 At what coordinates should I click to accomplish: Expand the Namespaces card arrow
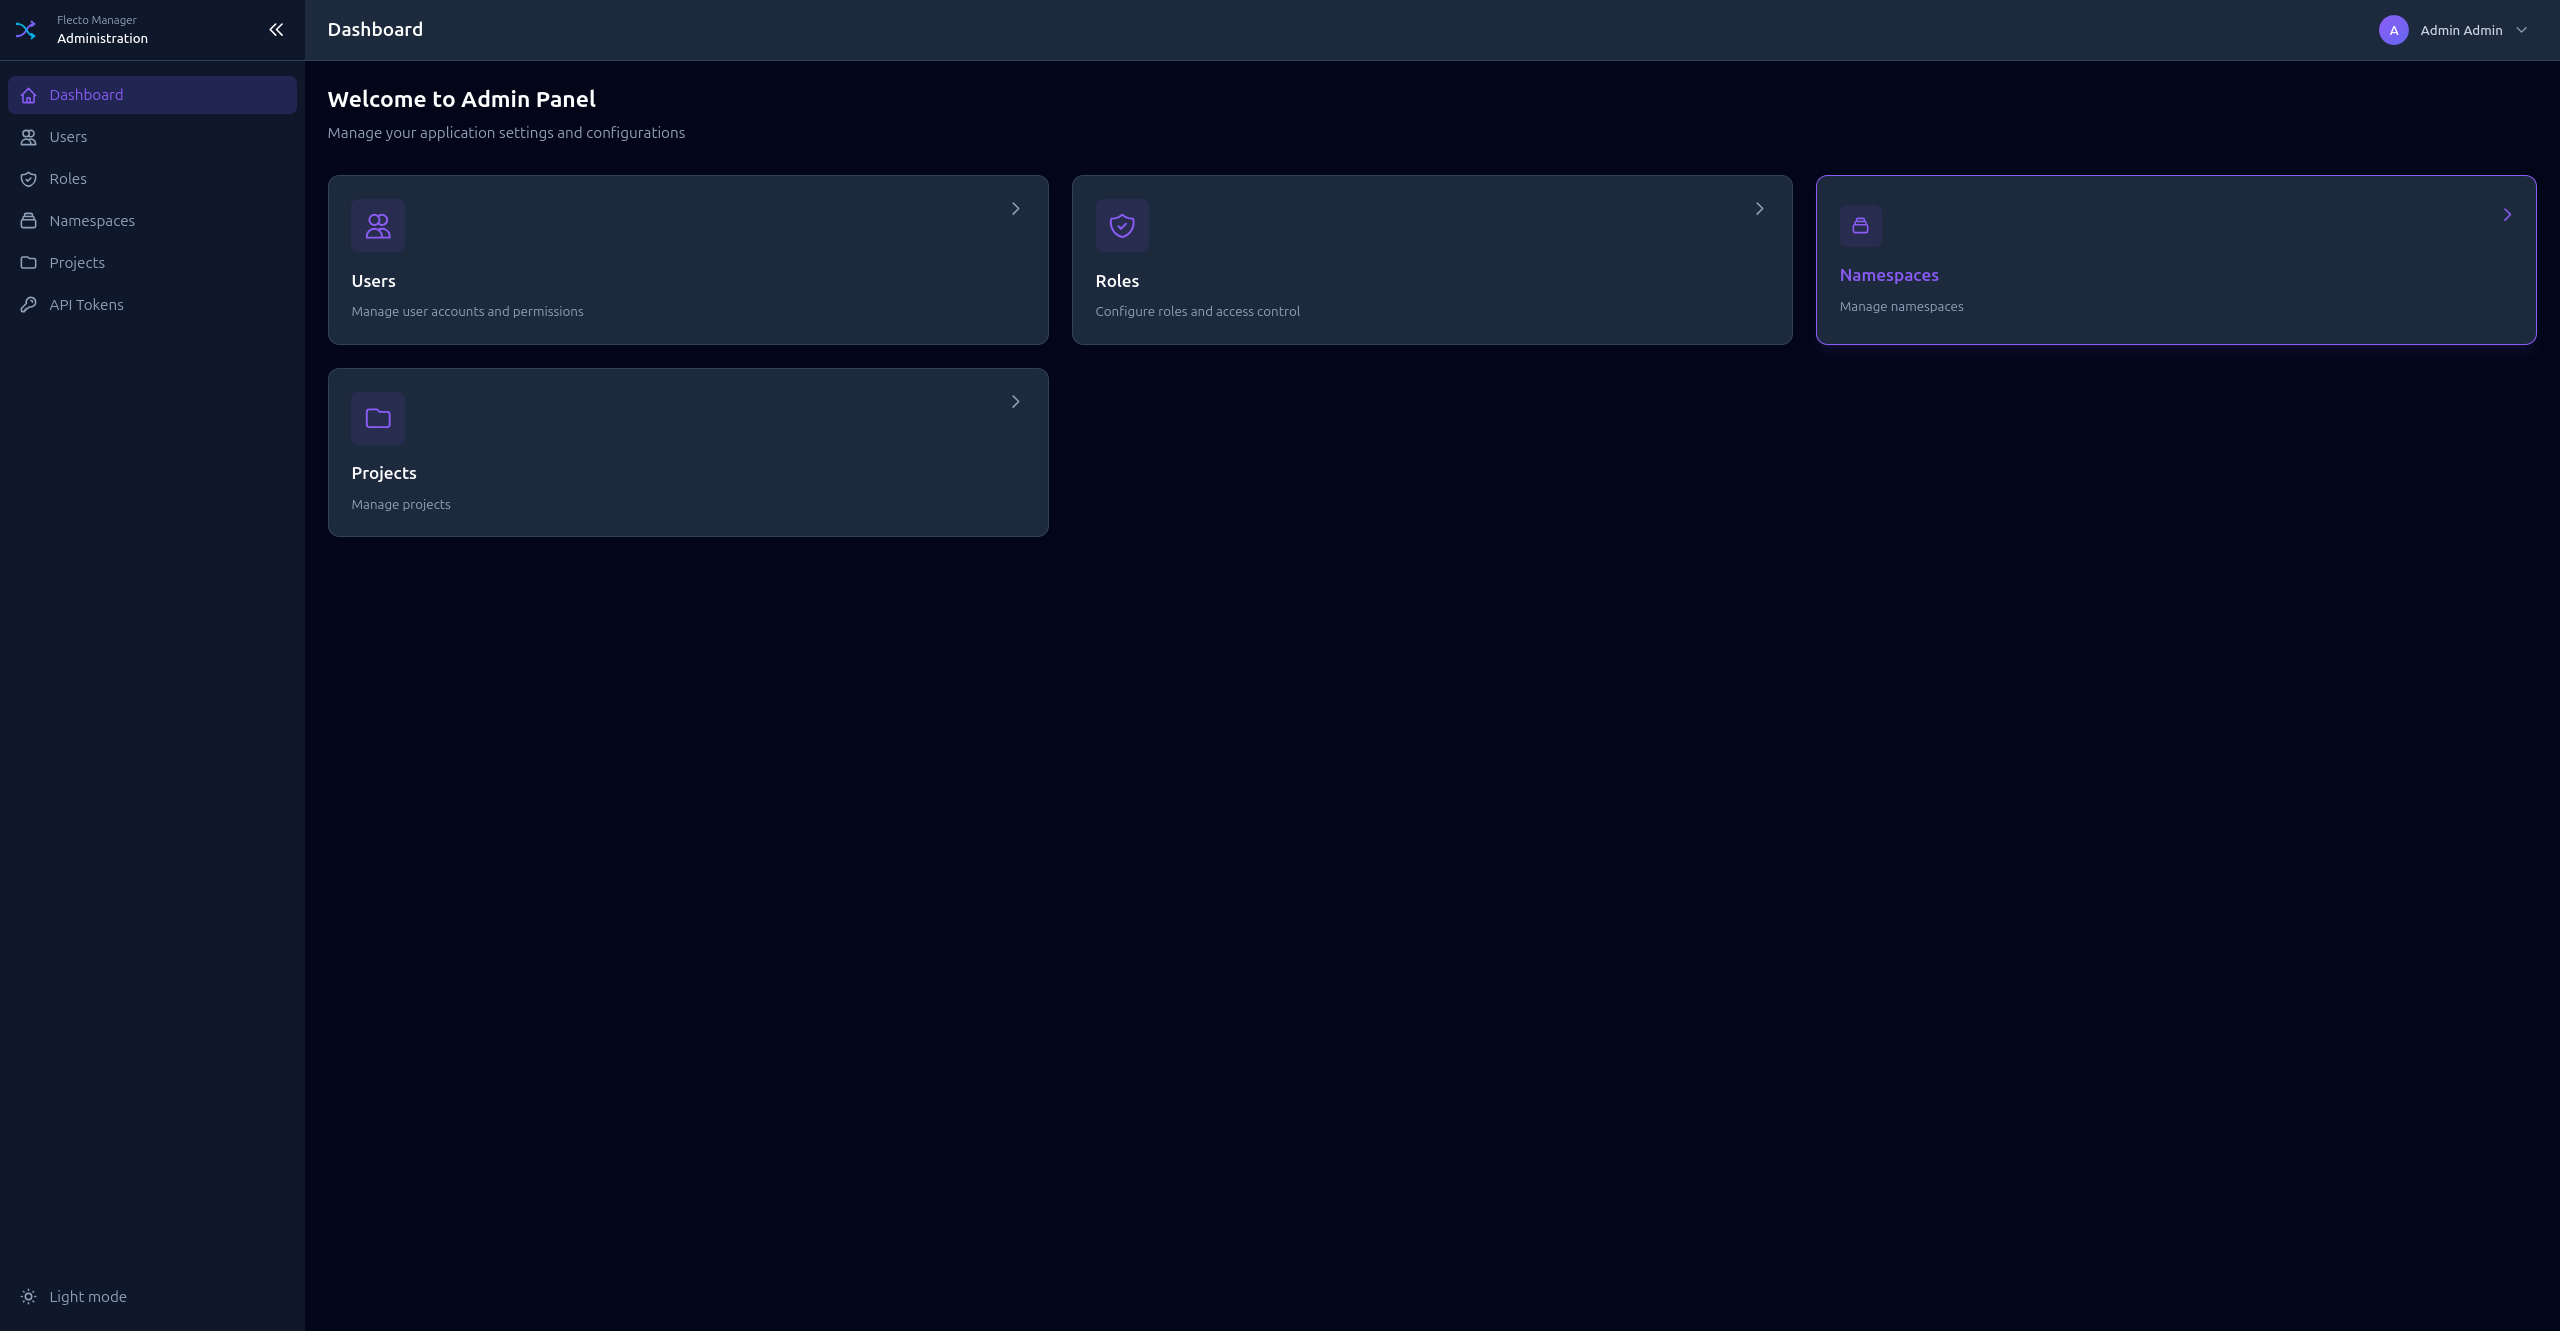coord(2506,214)
